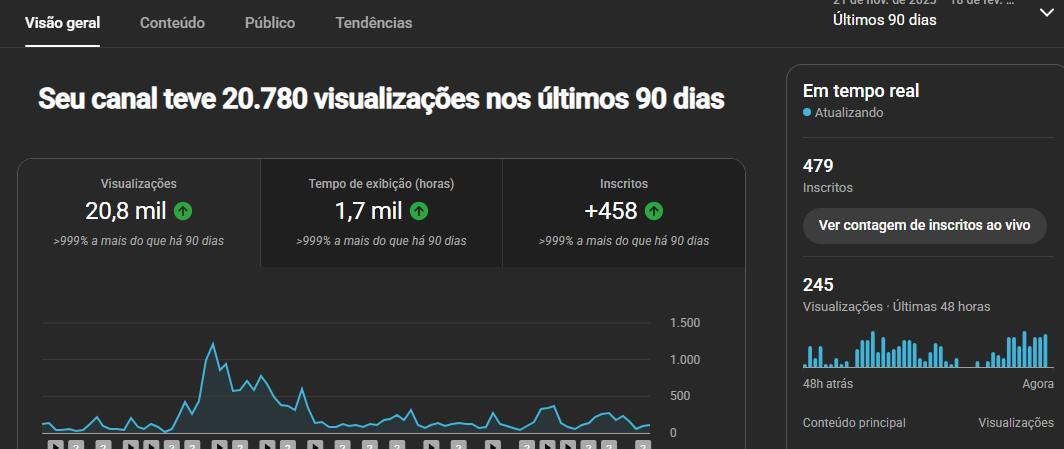Click the green up arrow beside 20,8 mil
The height and width of the screenshot is (449, 1064).
tap(183, 211)
